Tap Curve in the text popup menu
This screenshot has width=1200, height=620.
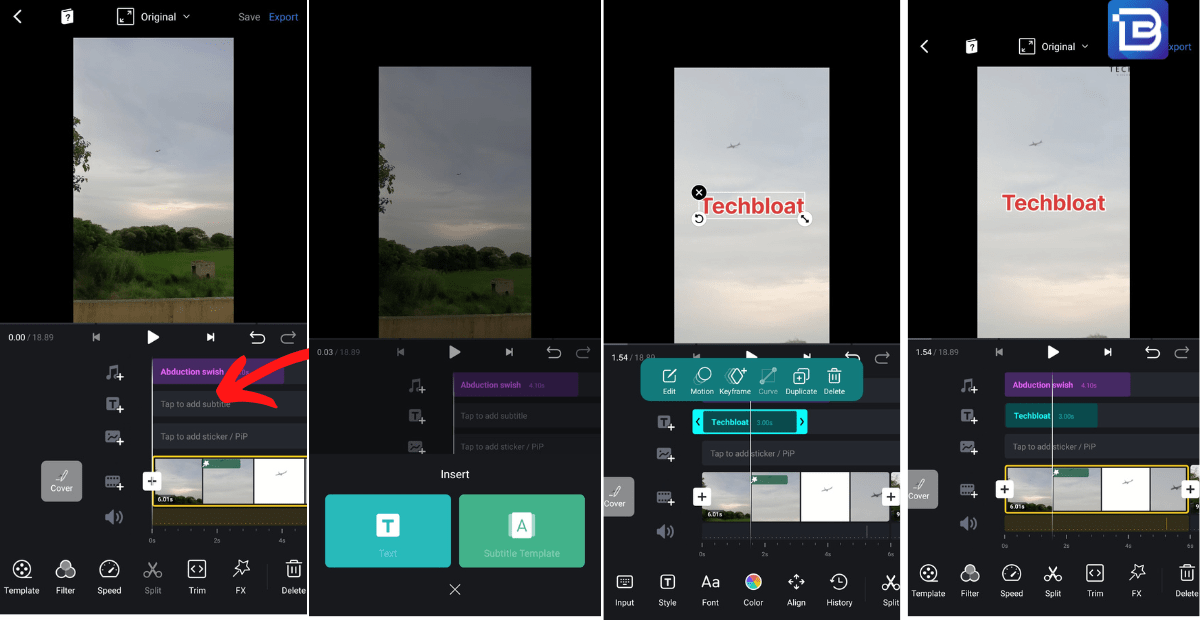[x=768, y=381]
